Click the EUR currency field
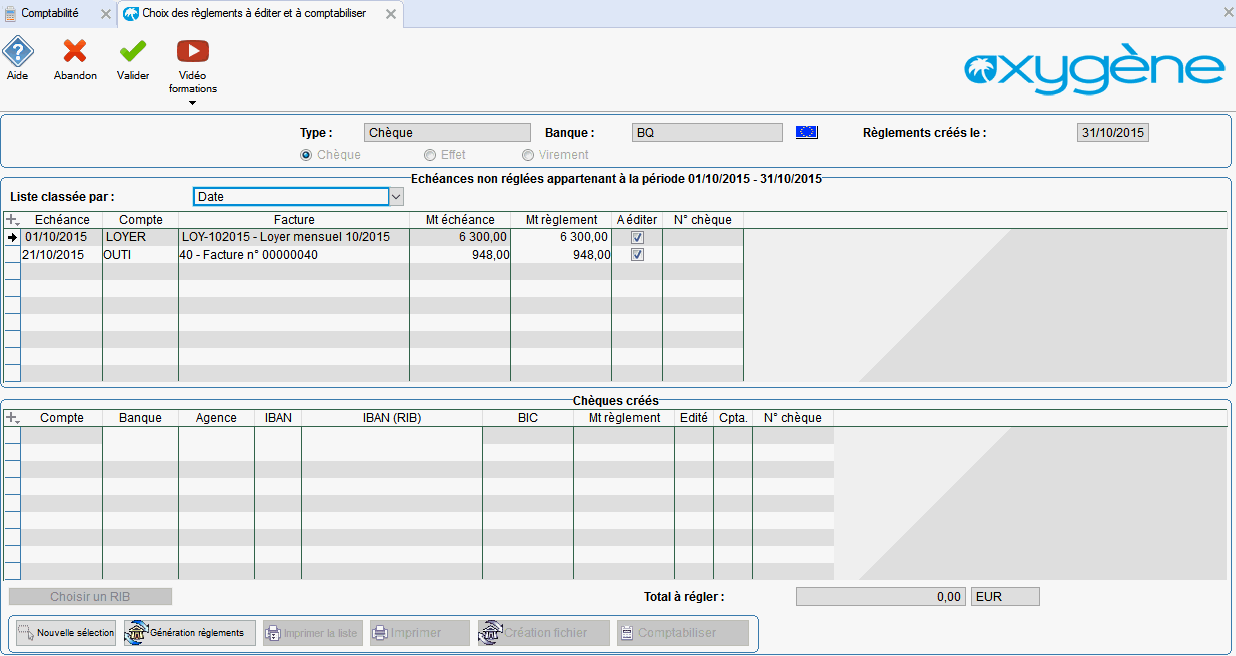The image size is (1236, 656). [x=1005, y=597]
